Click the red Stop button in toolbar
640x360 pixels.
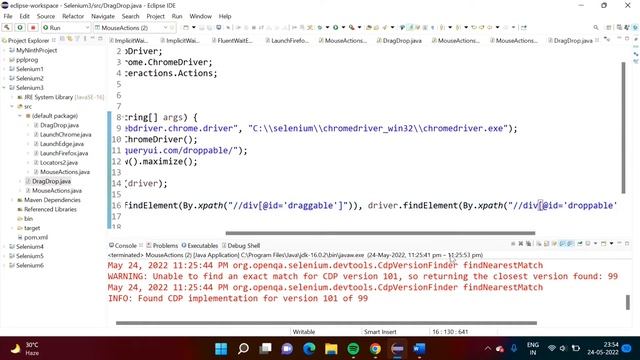pos(33,27)
